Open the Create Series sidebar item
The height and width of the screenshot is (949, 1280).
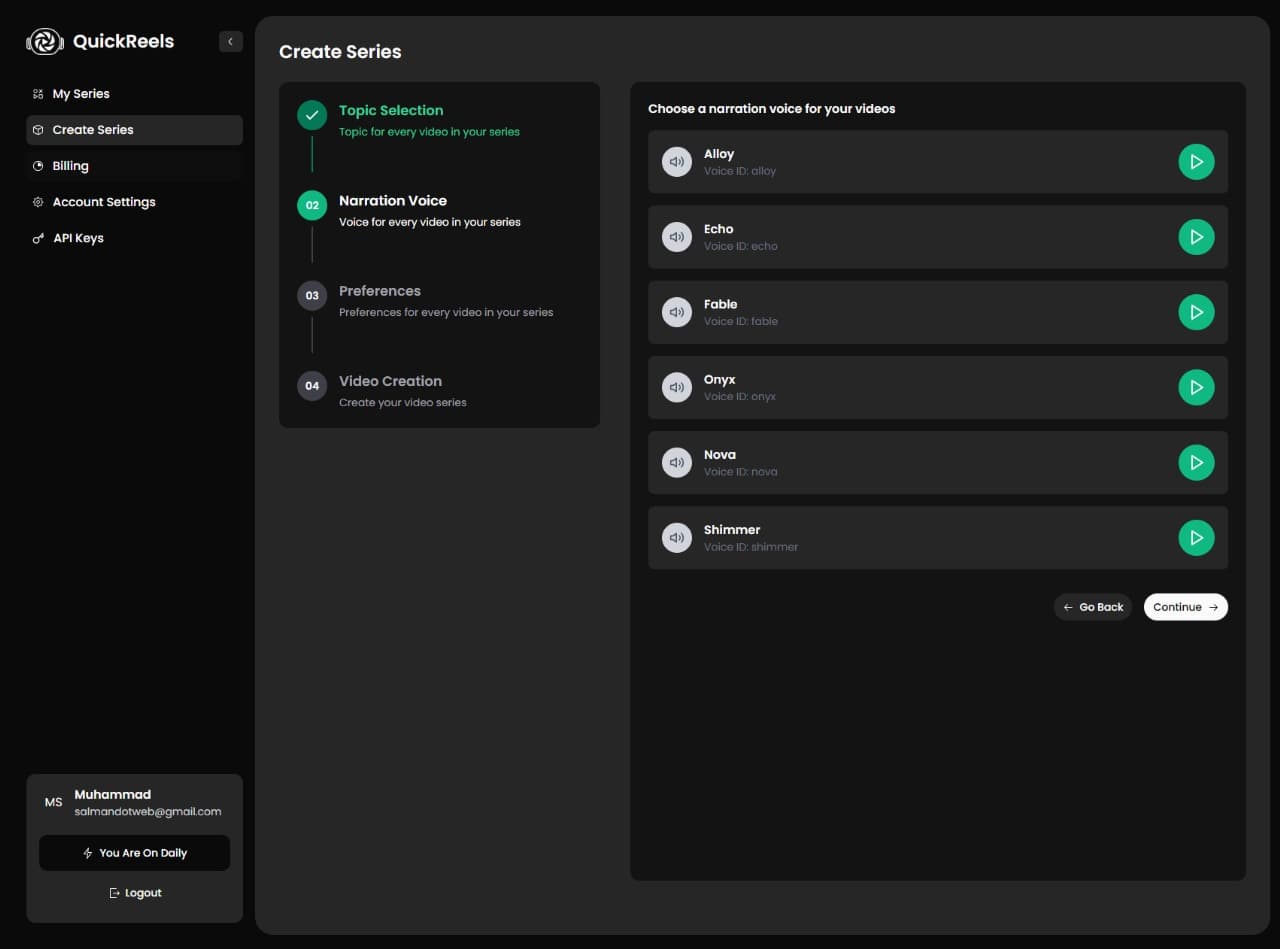point(134,130)
